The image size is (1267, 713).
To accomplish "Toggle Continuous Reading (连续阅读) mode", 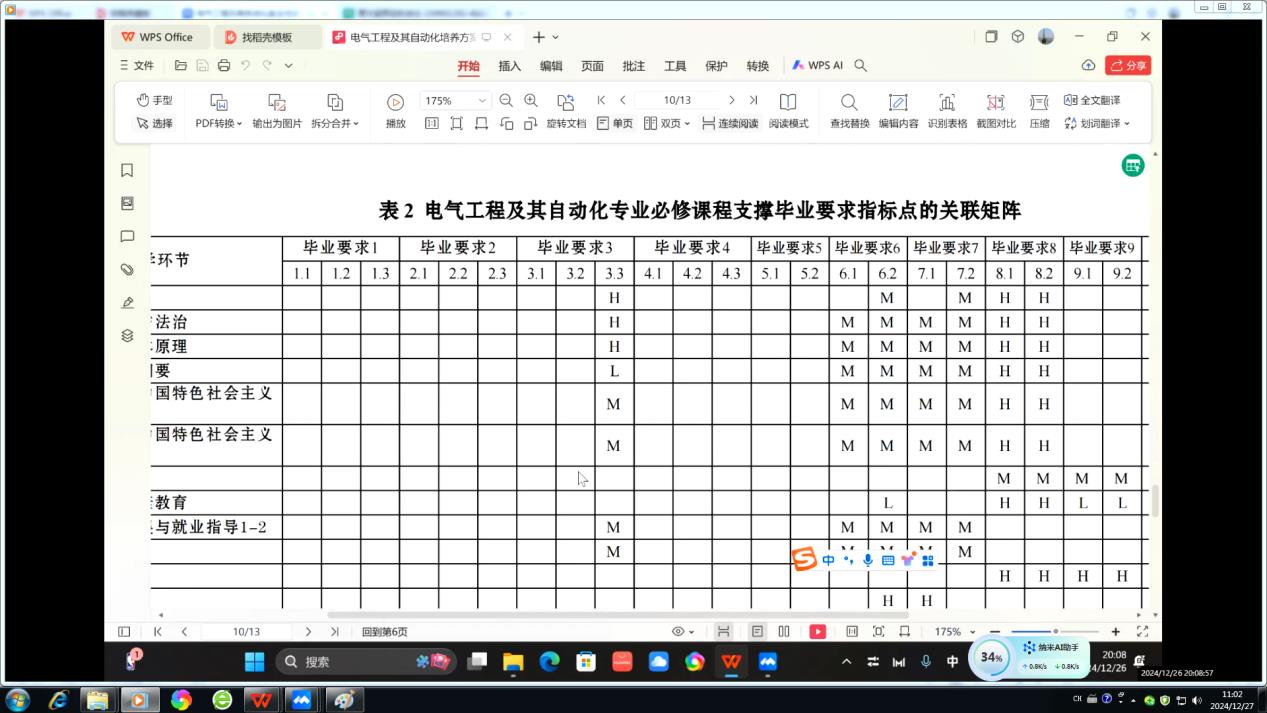I will [x=730, y=124].
